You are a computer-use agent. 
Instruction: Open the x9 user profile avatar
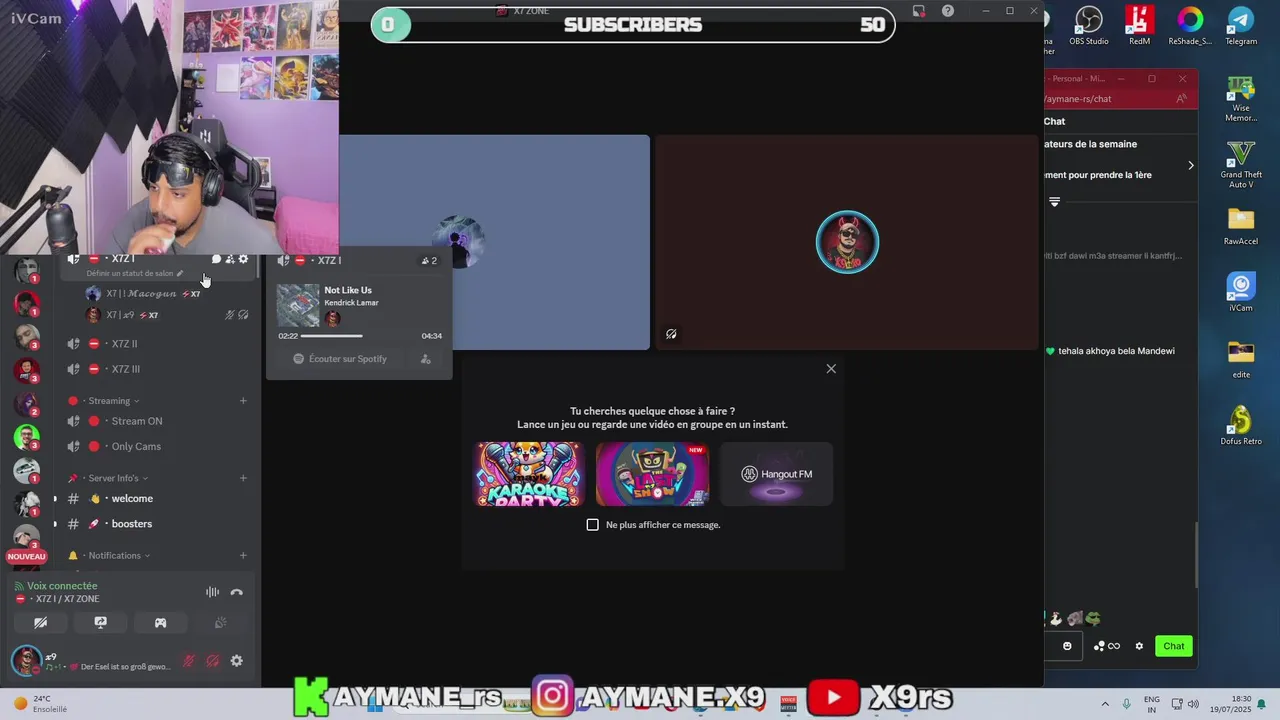pos(26,660)
